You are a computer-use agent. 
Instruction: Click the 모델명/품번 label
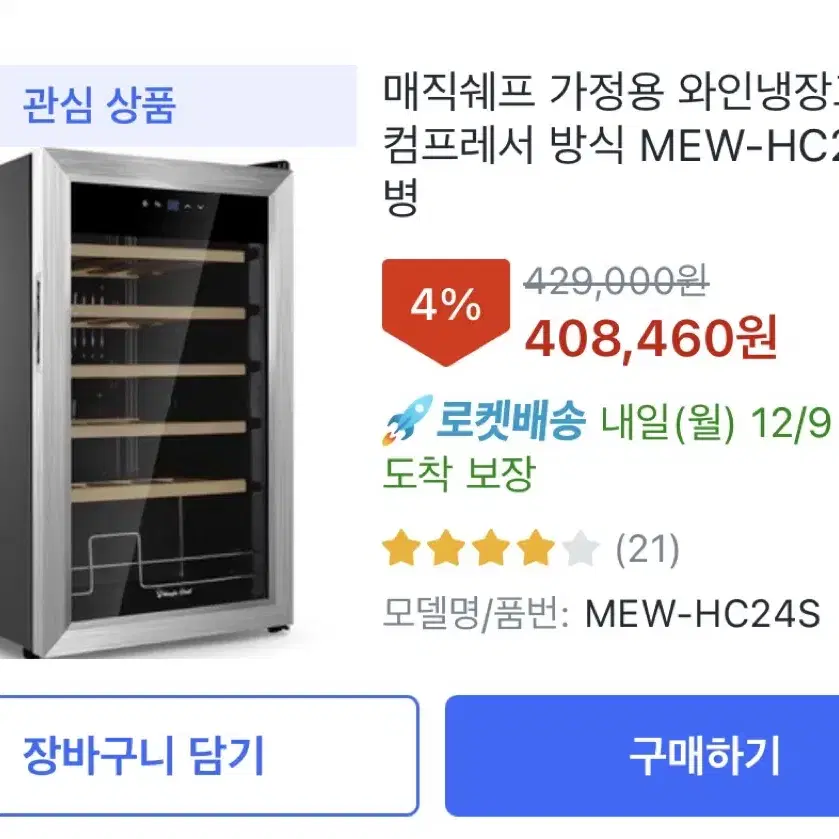476,614
